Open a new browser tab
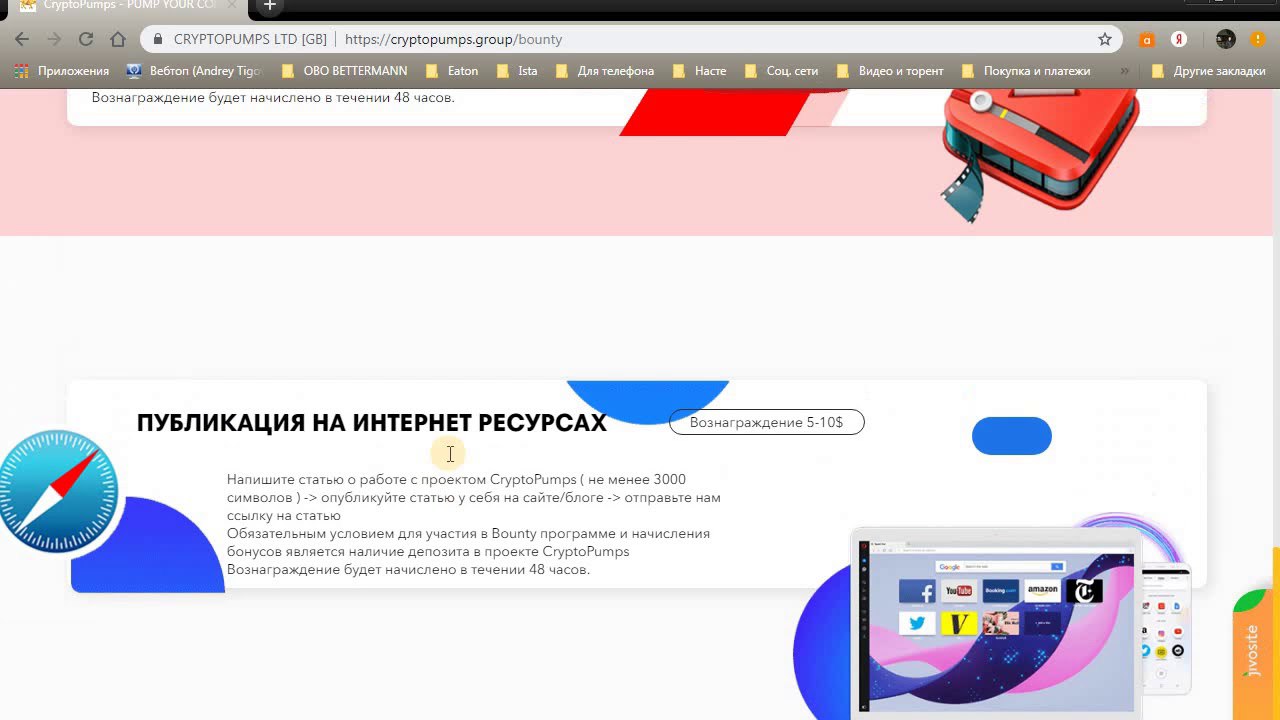 (x=269, y=5)
